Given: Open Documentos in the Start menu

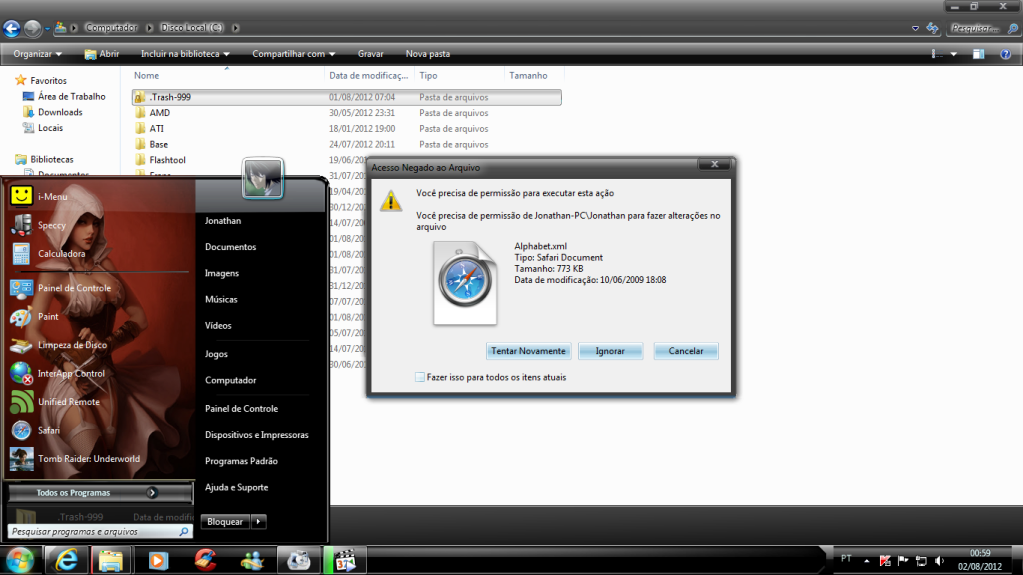Looking at the screenshot, I should click(x=230, y=247).
